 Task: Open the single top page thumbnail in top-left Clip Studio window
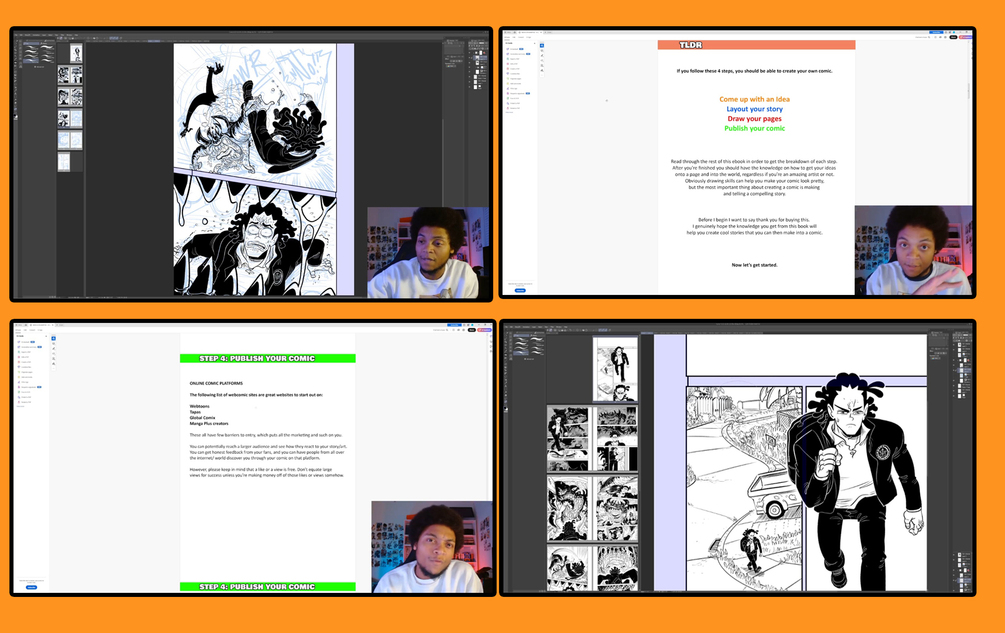coord(76,53)
